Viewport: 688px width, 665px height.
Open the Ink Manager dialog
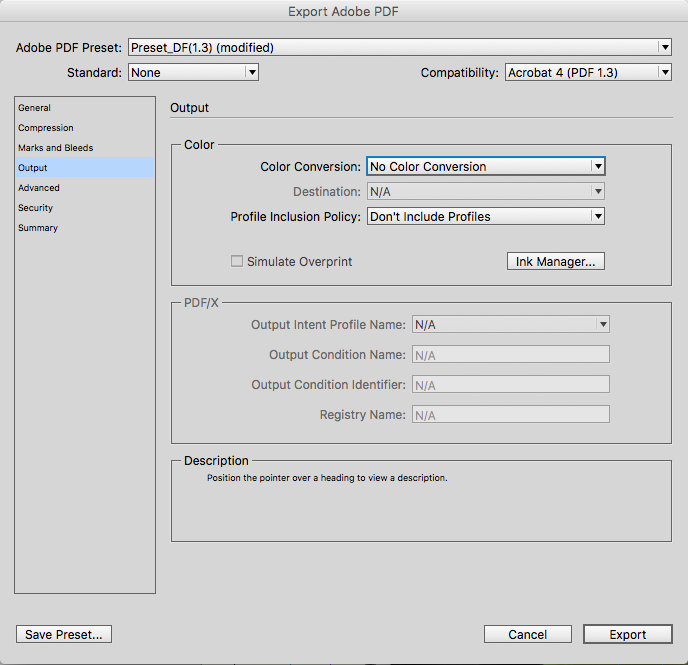(x=555, y=261)
